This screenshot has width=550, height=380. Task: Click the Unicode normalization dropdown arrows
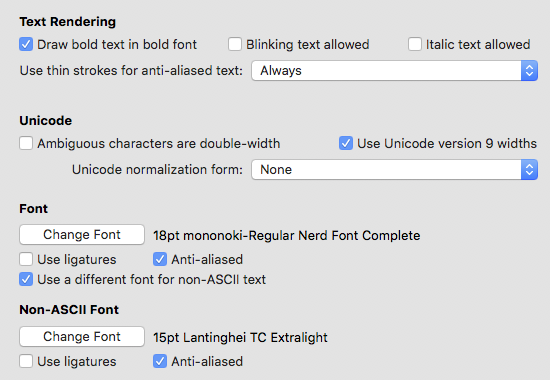pyautogui.click(x=529, y=169)
